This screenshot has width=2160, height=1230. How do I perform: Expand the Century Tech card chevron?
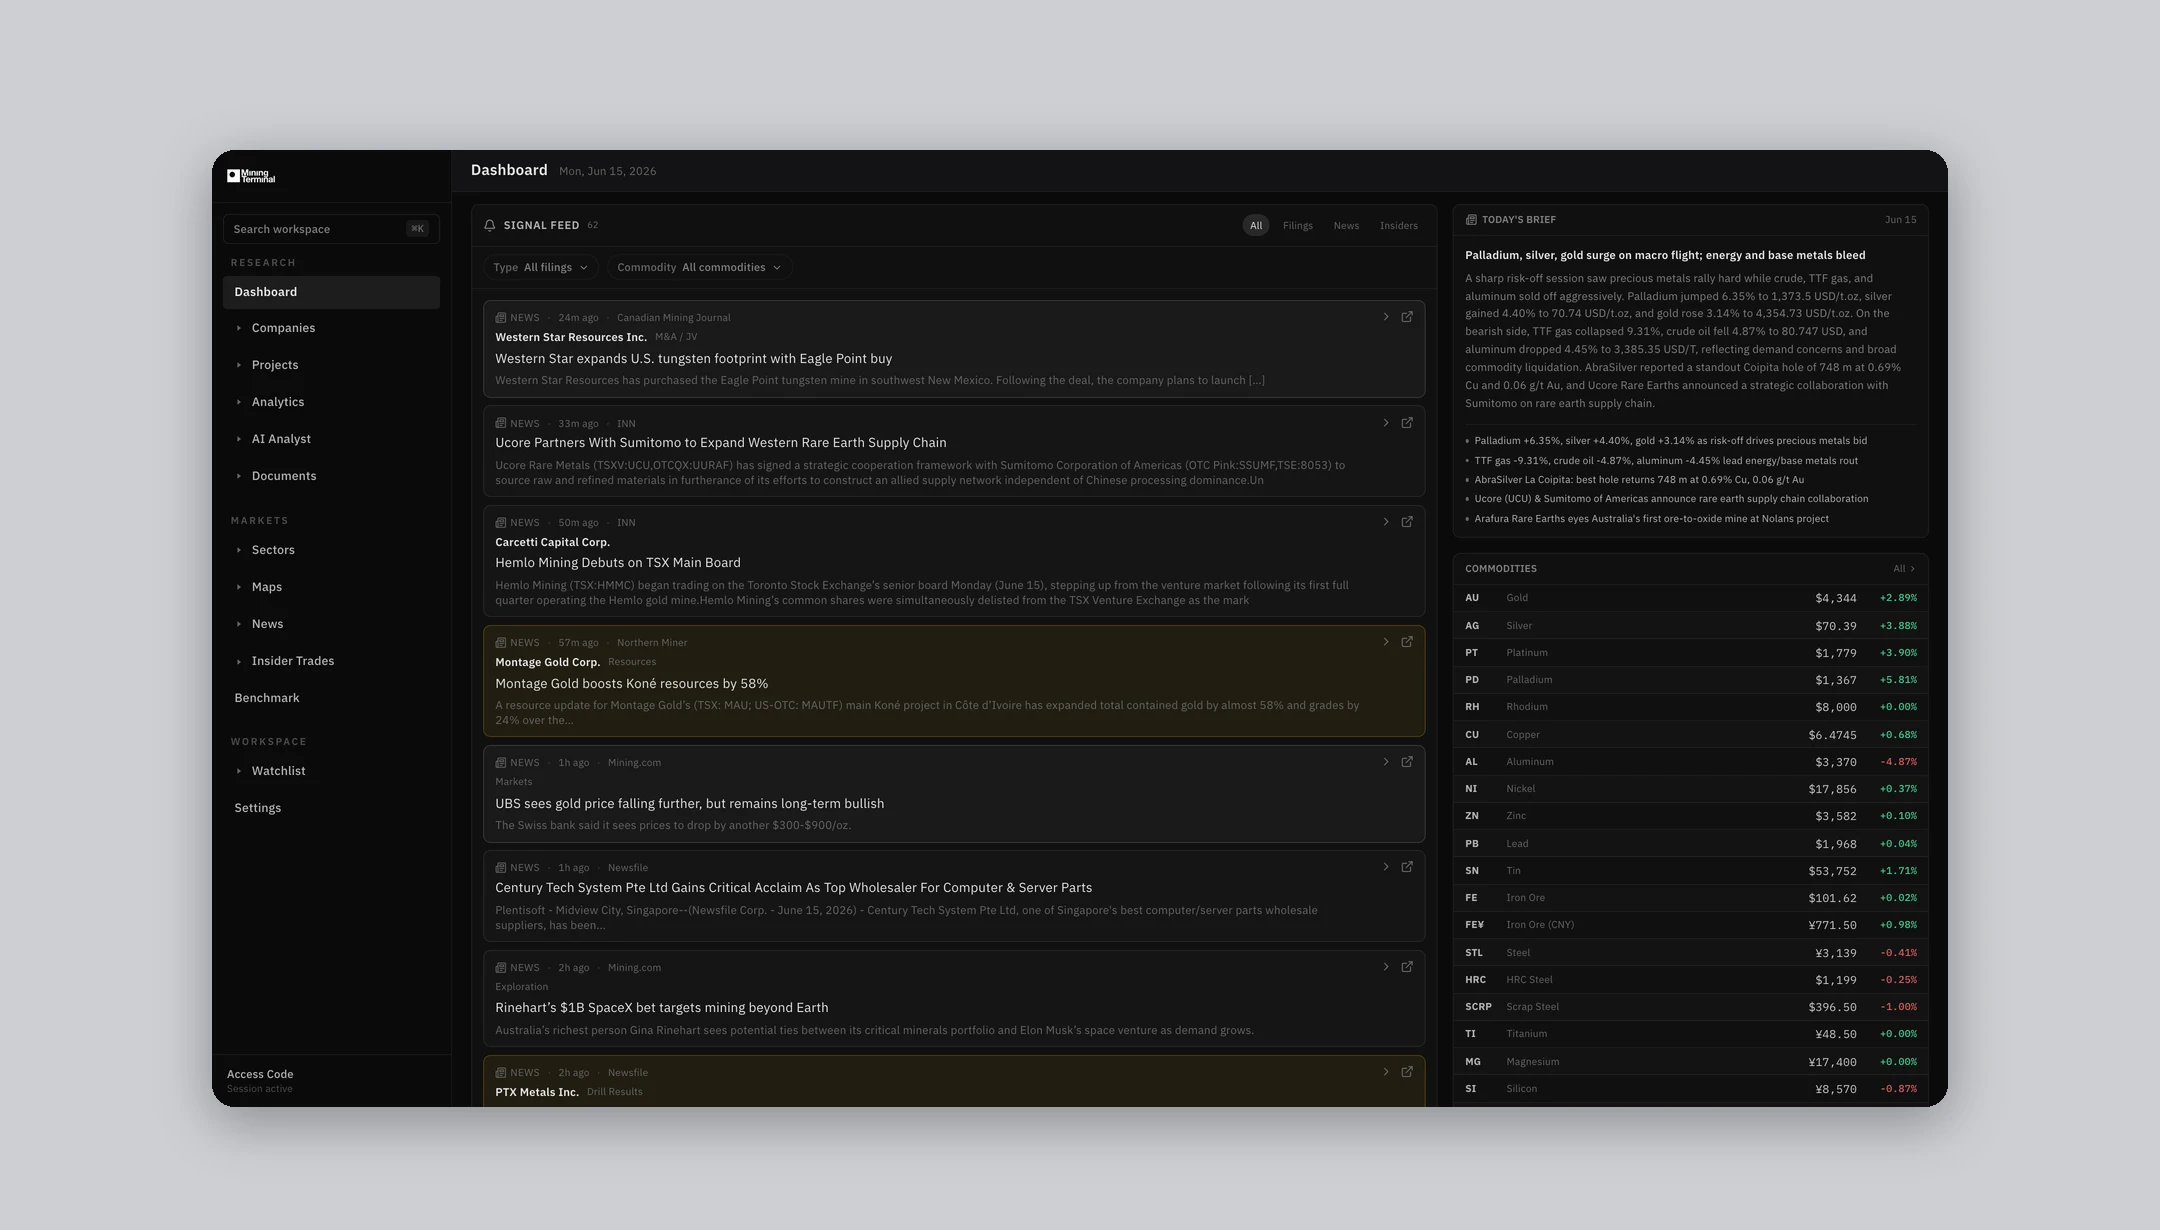(x=1386, y=867)
